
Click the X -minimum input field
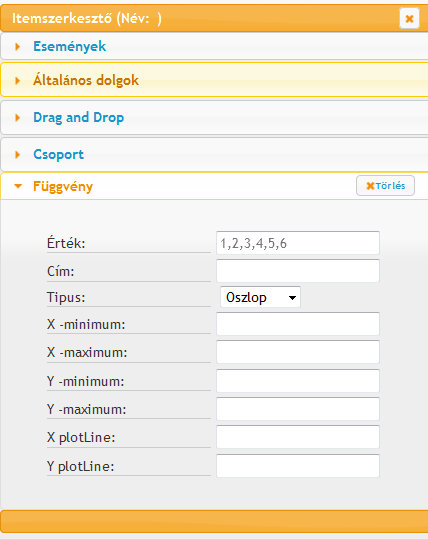pos(298,324)
